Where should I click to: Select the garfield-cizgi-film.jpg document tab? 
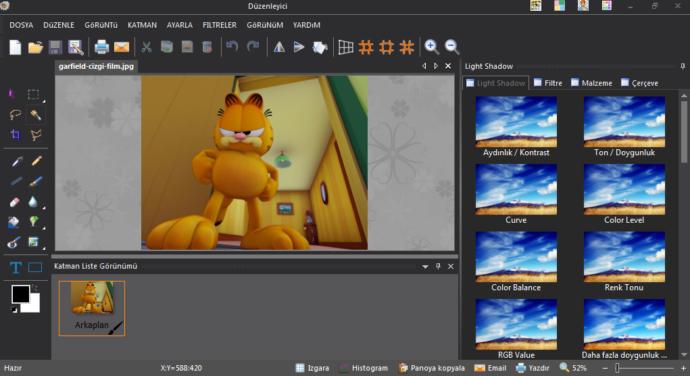96,66
